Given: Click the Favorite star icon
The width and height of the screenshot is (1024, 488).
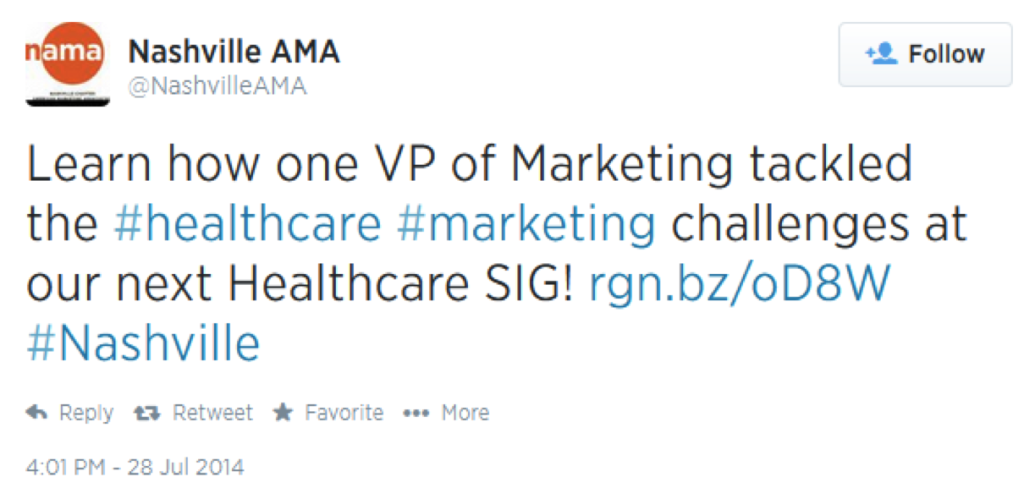Looking at the screenshot, I should pos(283,412).
